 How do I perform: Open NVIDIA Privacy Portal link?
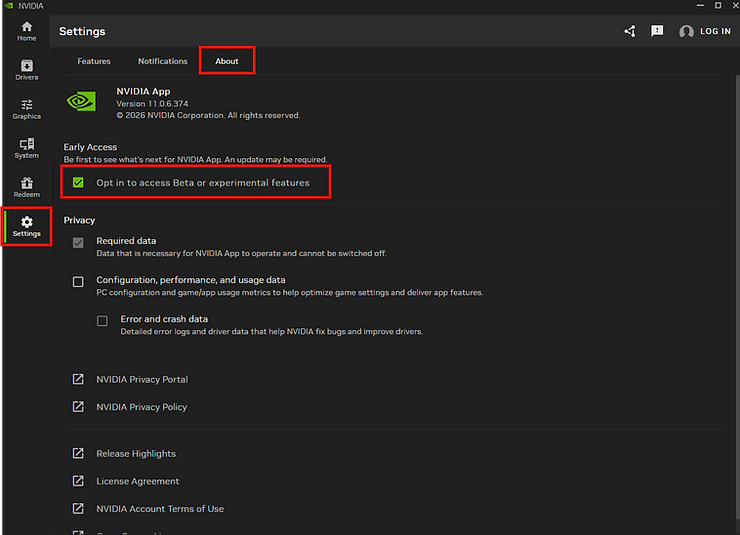(x=142, y=379)
